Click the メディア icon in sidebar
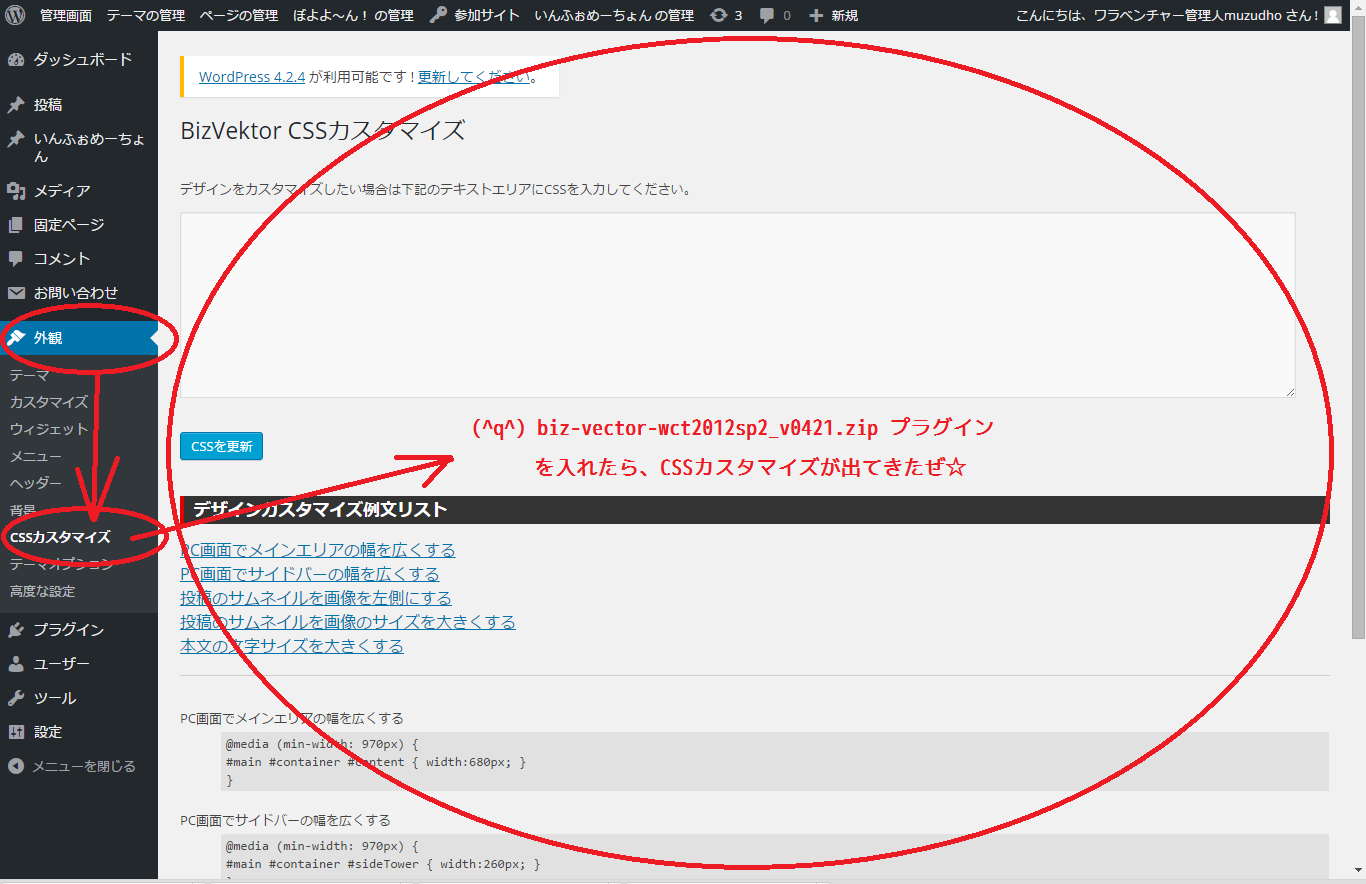This screenshot has width=1366, height=884. pos(16,191)
